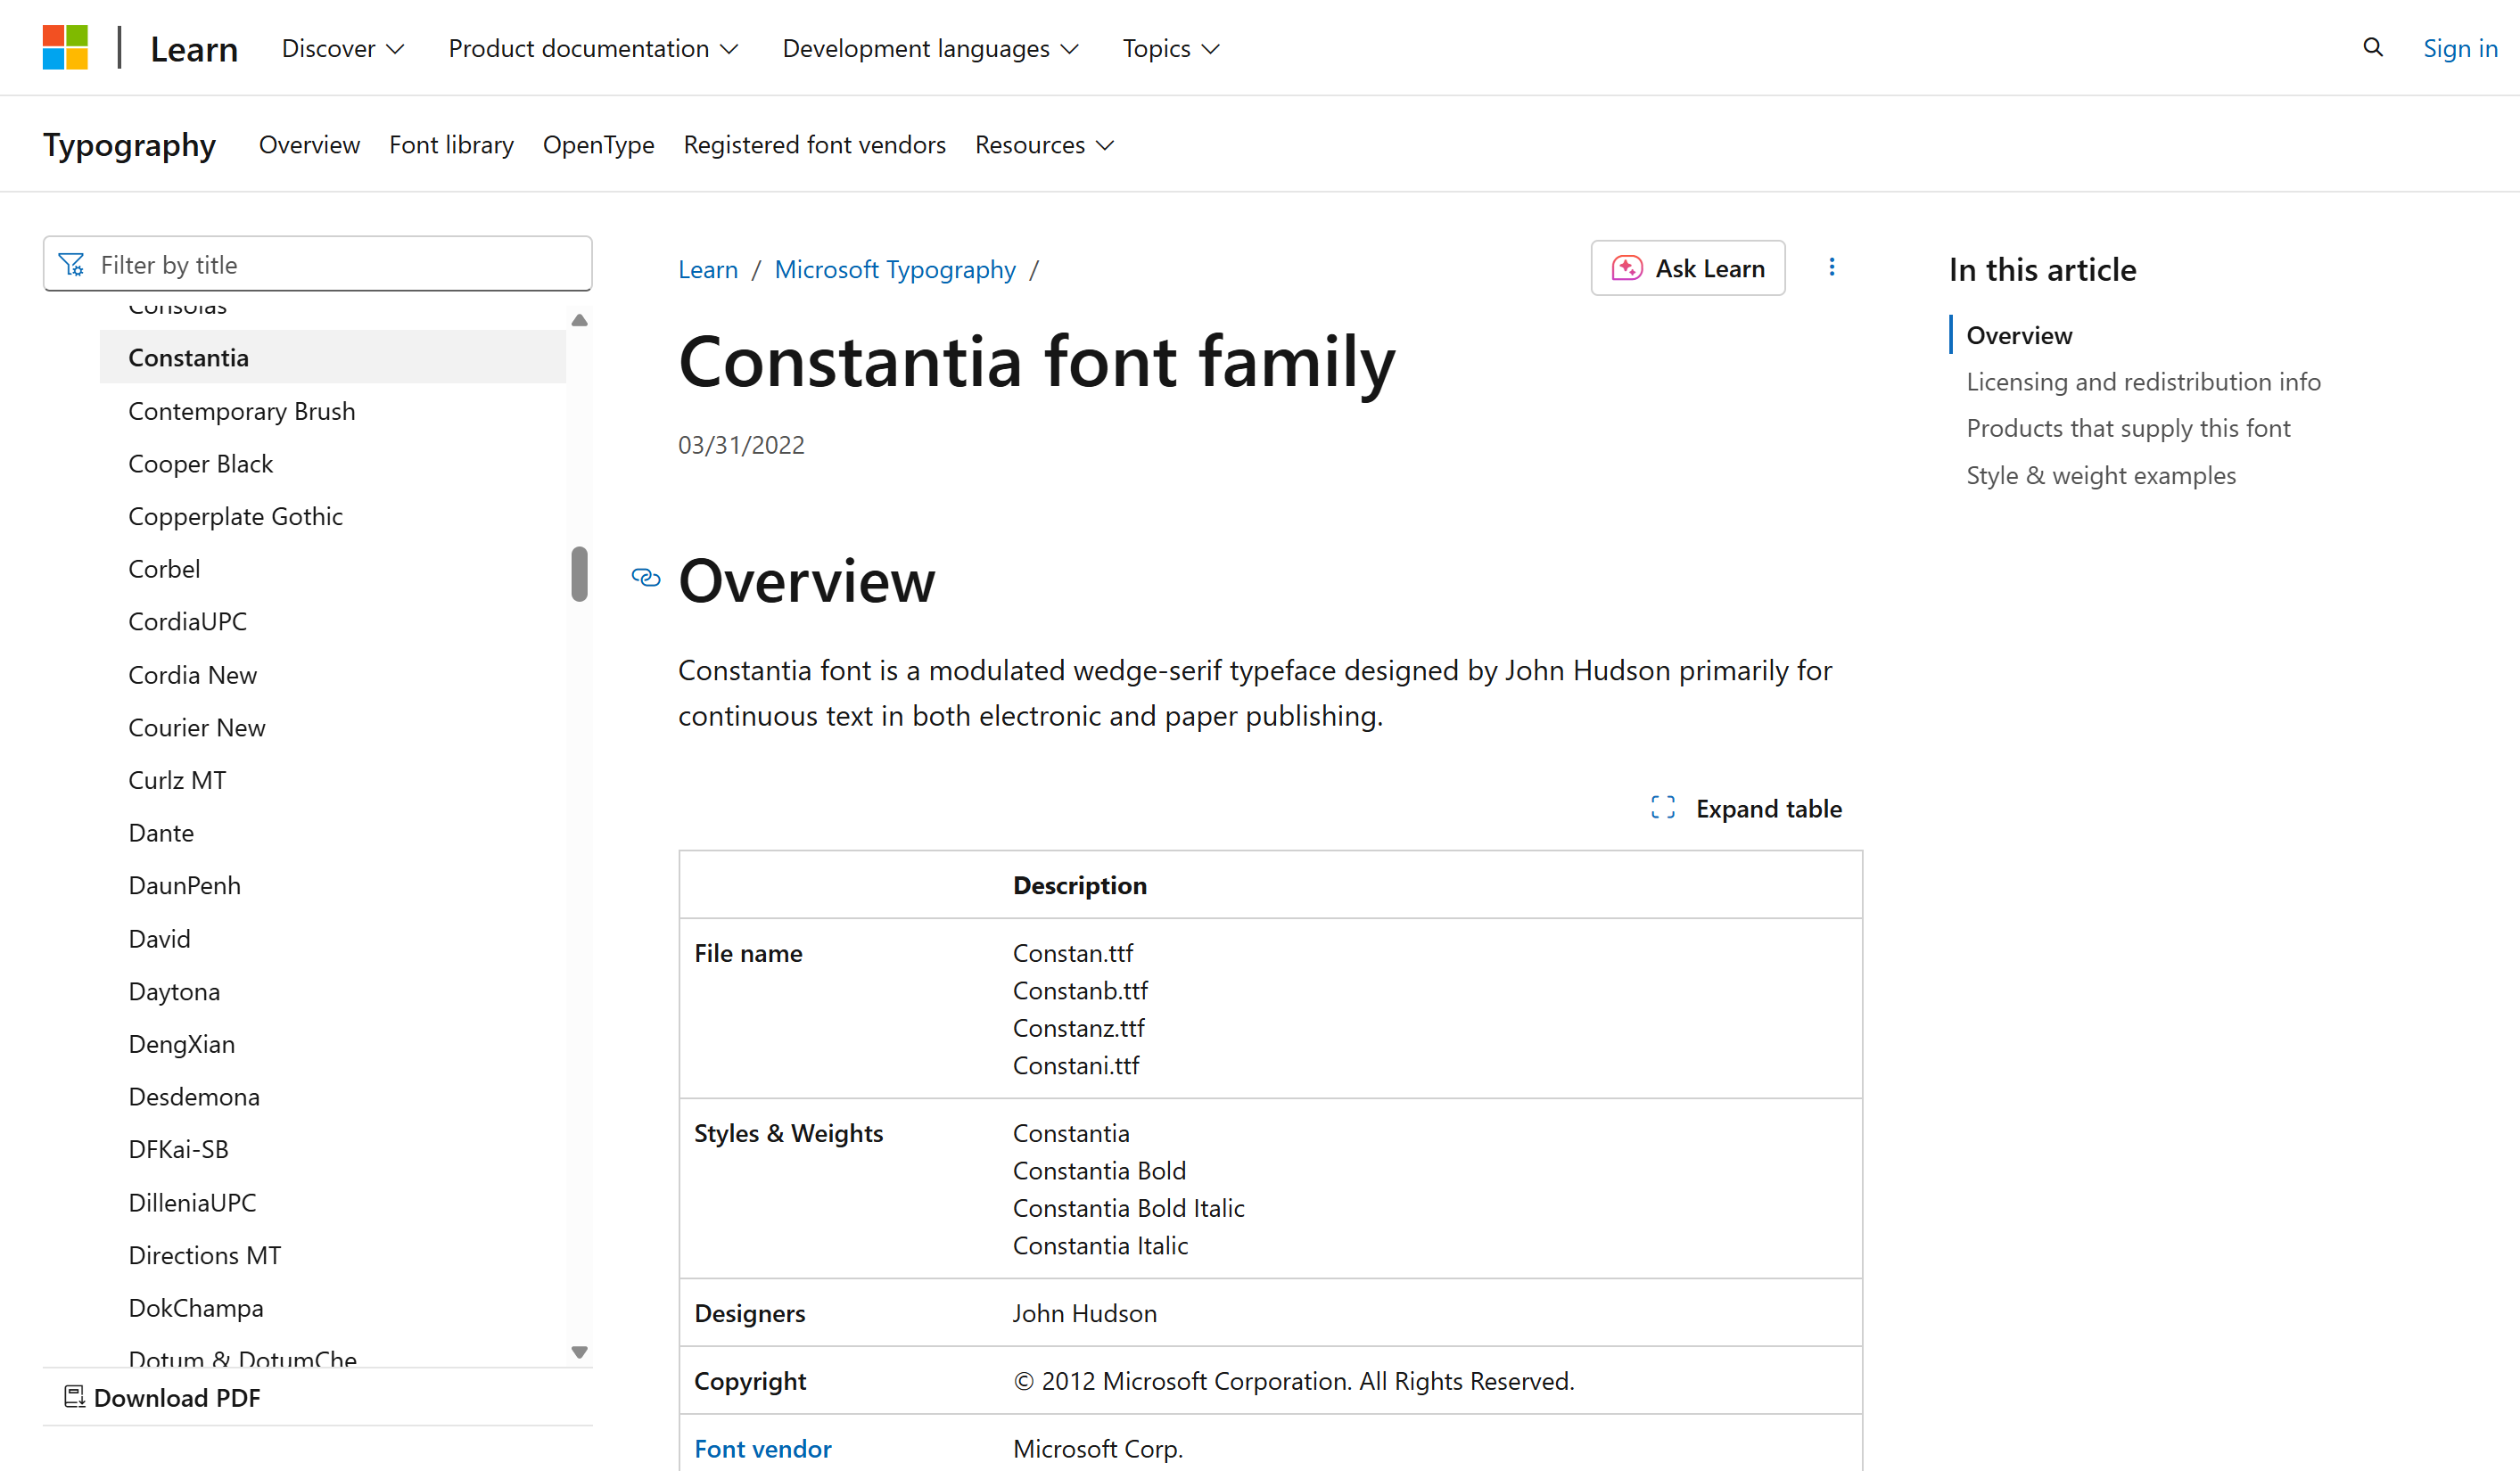Click the Expand table icon

click(1662, 807)
